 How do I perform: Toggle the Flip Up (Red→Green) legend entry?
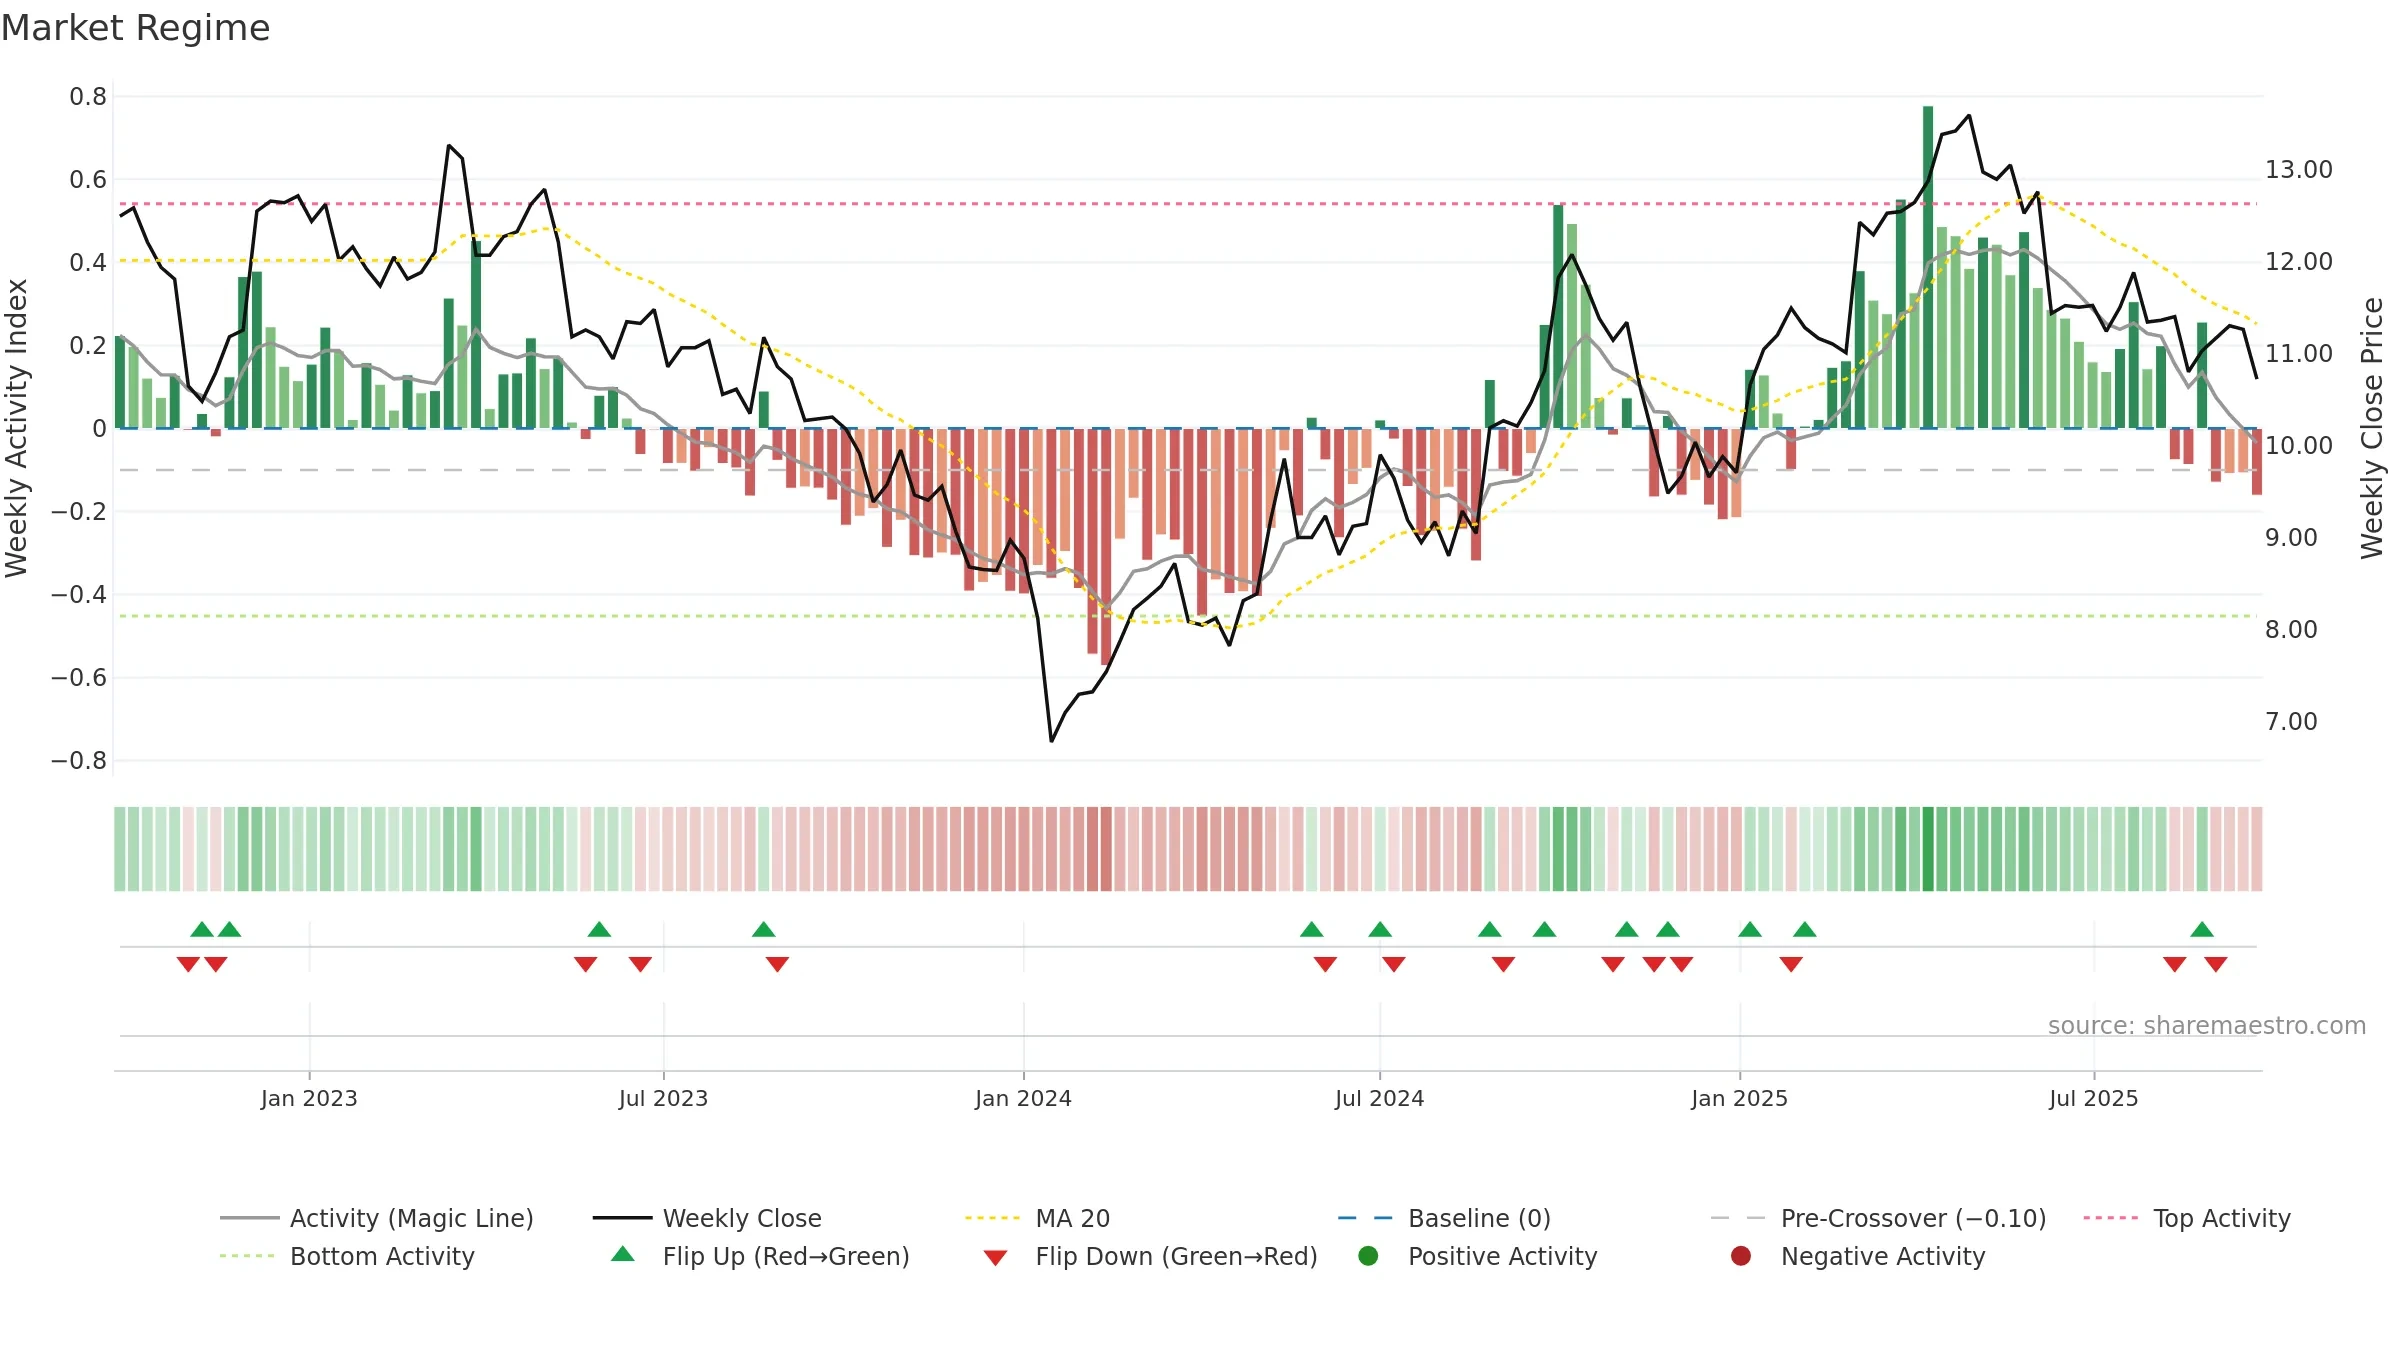pos(760,1256)
